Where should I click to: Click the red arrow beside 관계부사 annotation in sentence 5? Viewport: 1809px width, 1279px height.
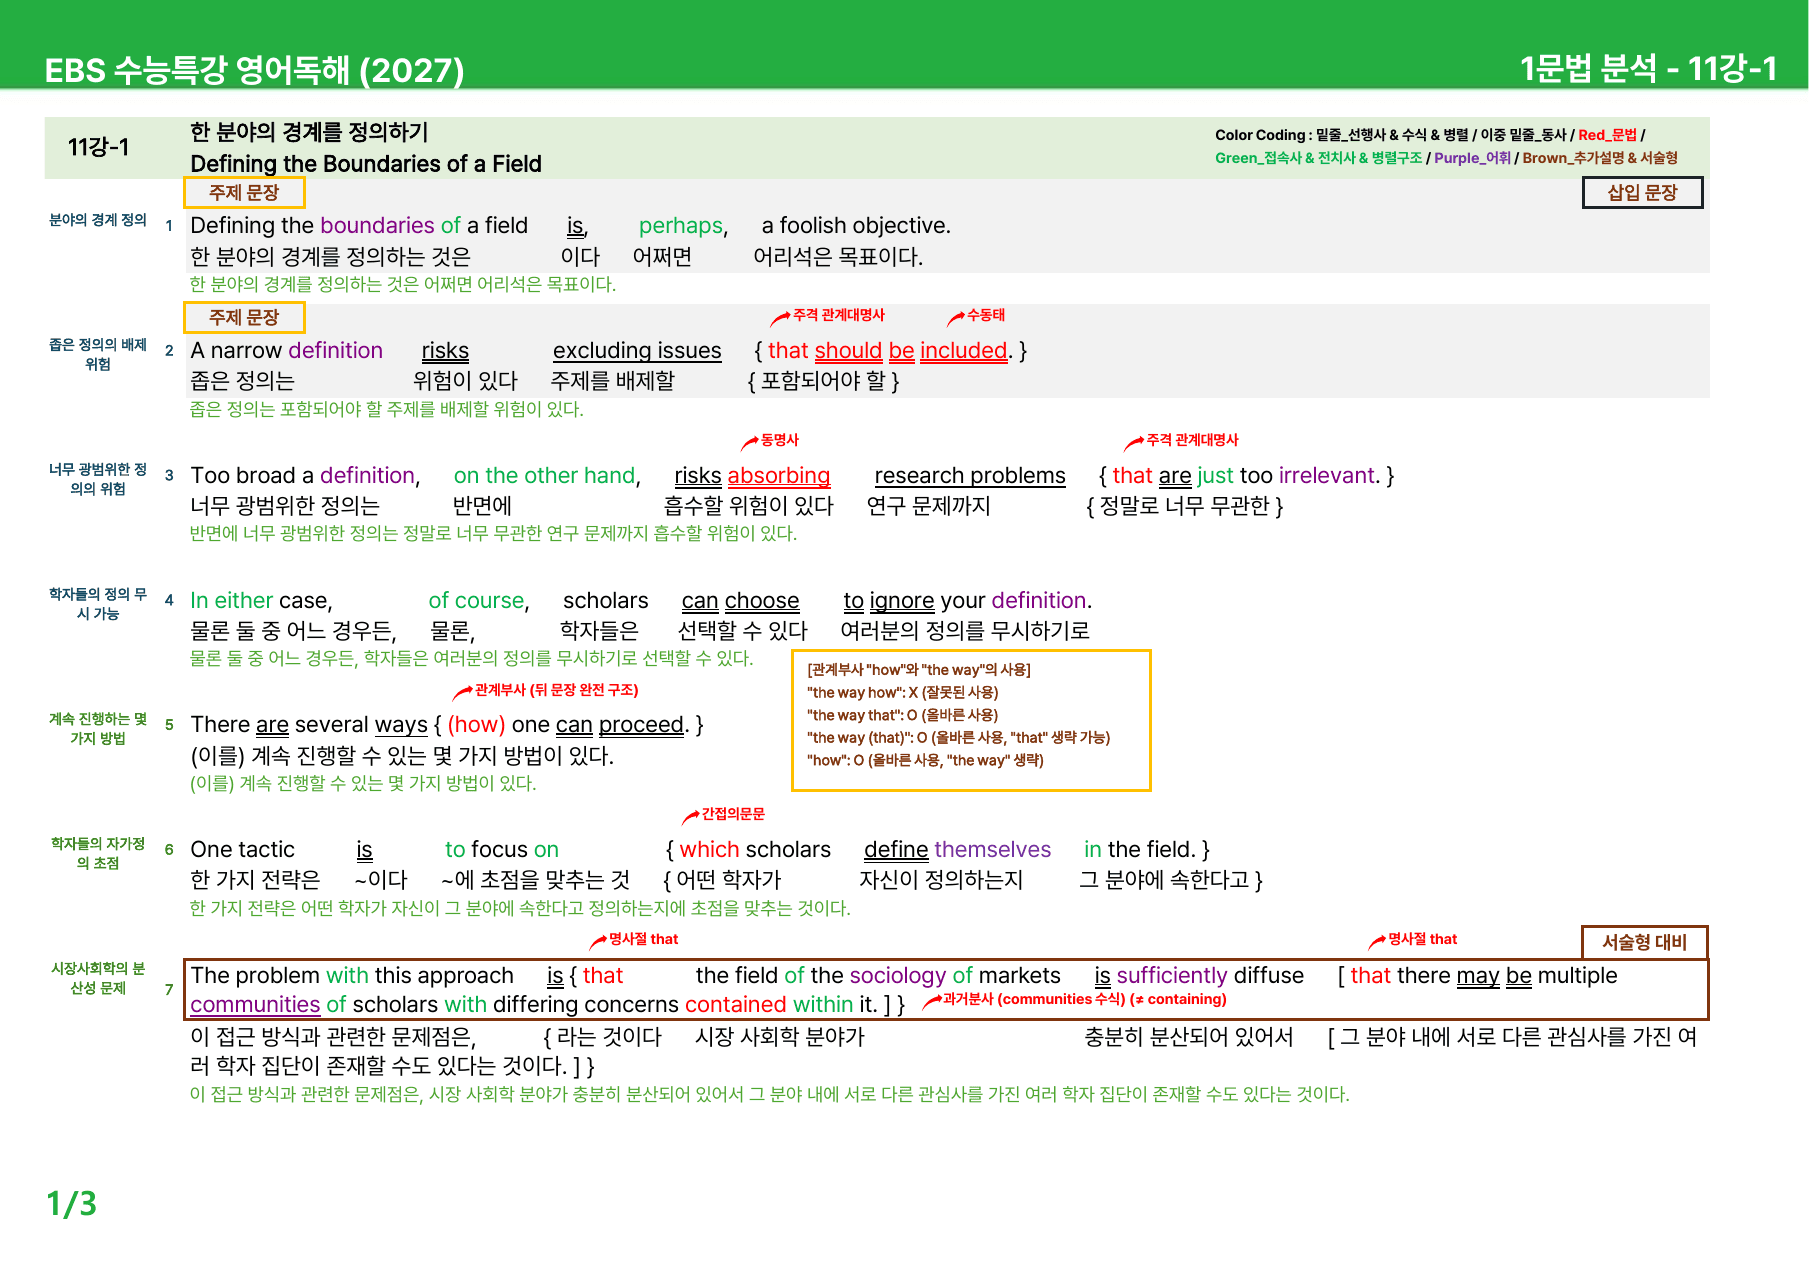[x=462, y=692]
